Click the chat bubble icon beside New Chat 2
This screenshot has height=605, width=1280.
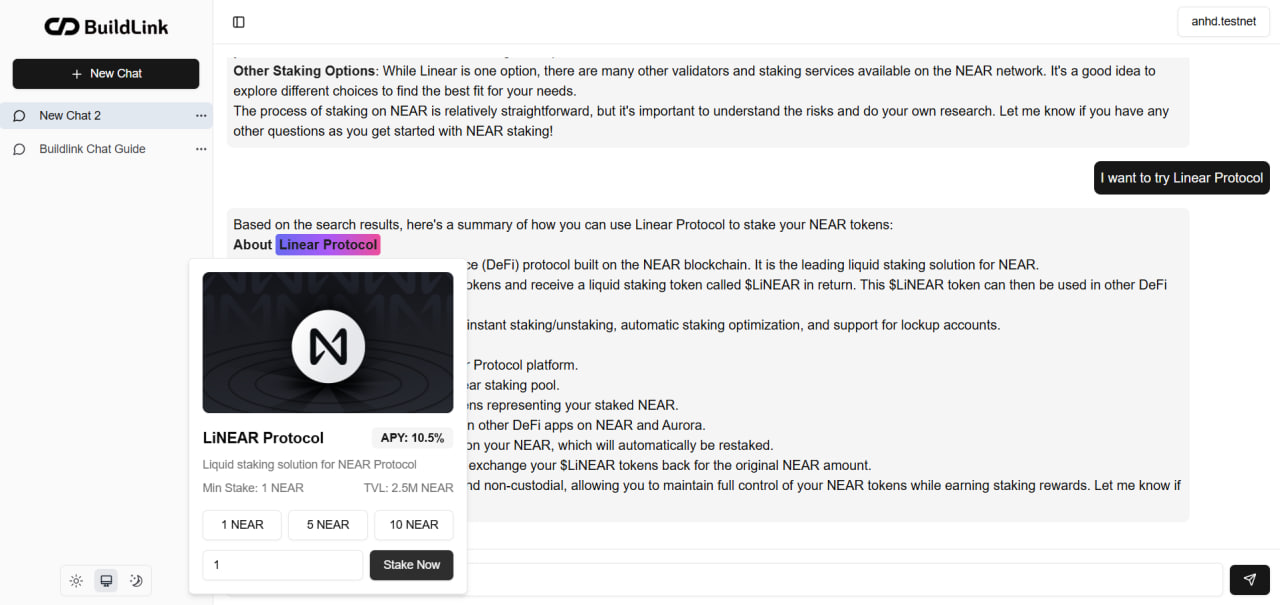pyautogui.click(x=19, y=116)
